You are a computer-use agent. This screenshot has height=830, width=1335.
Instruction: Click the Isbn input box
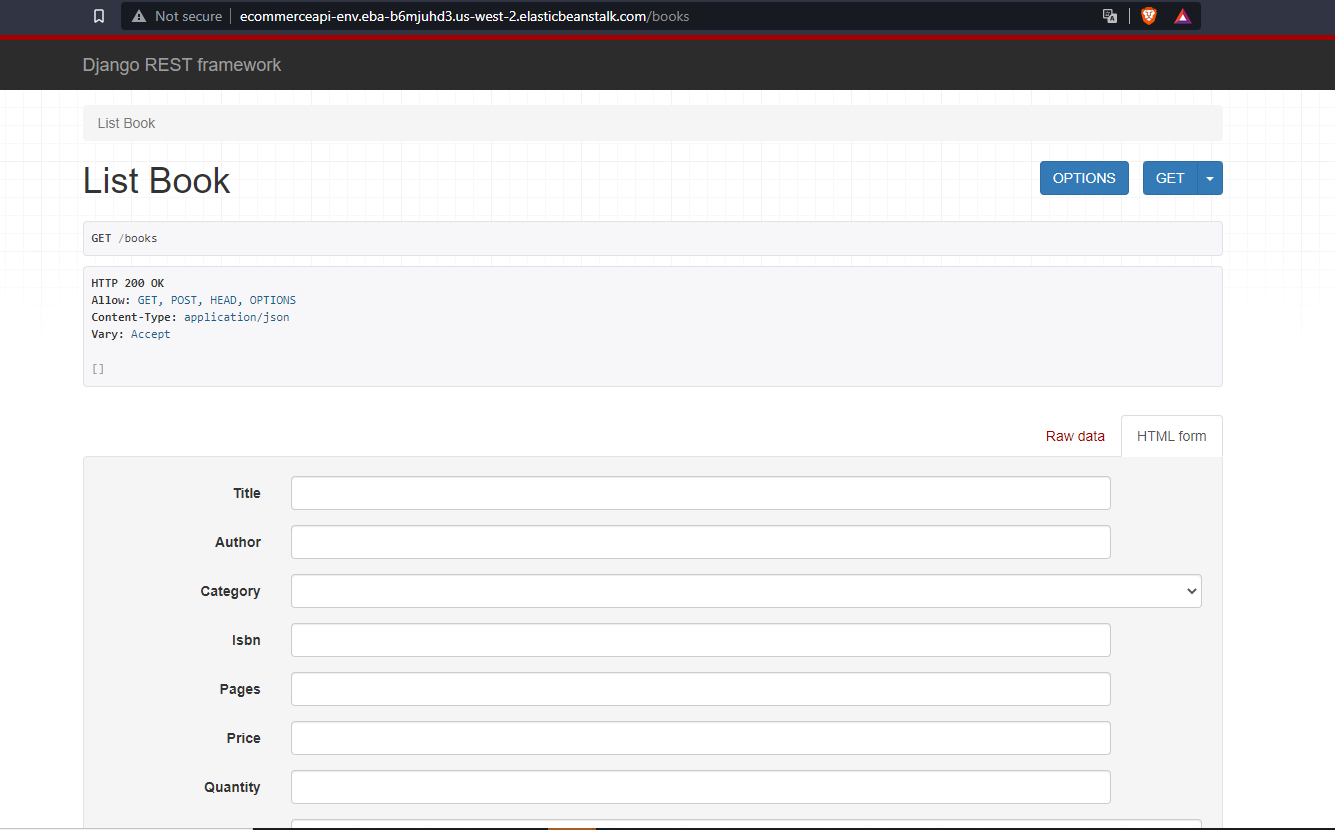700,639
